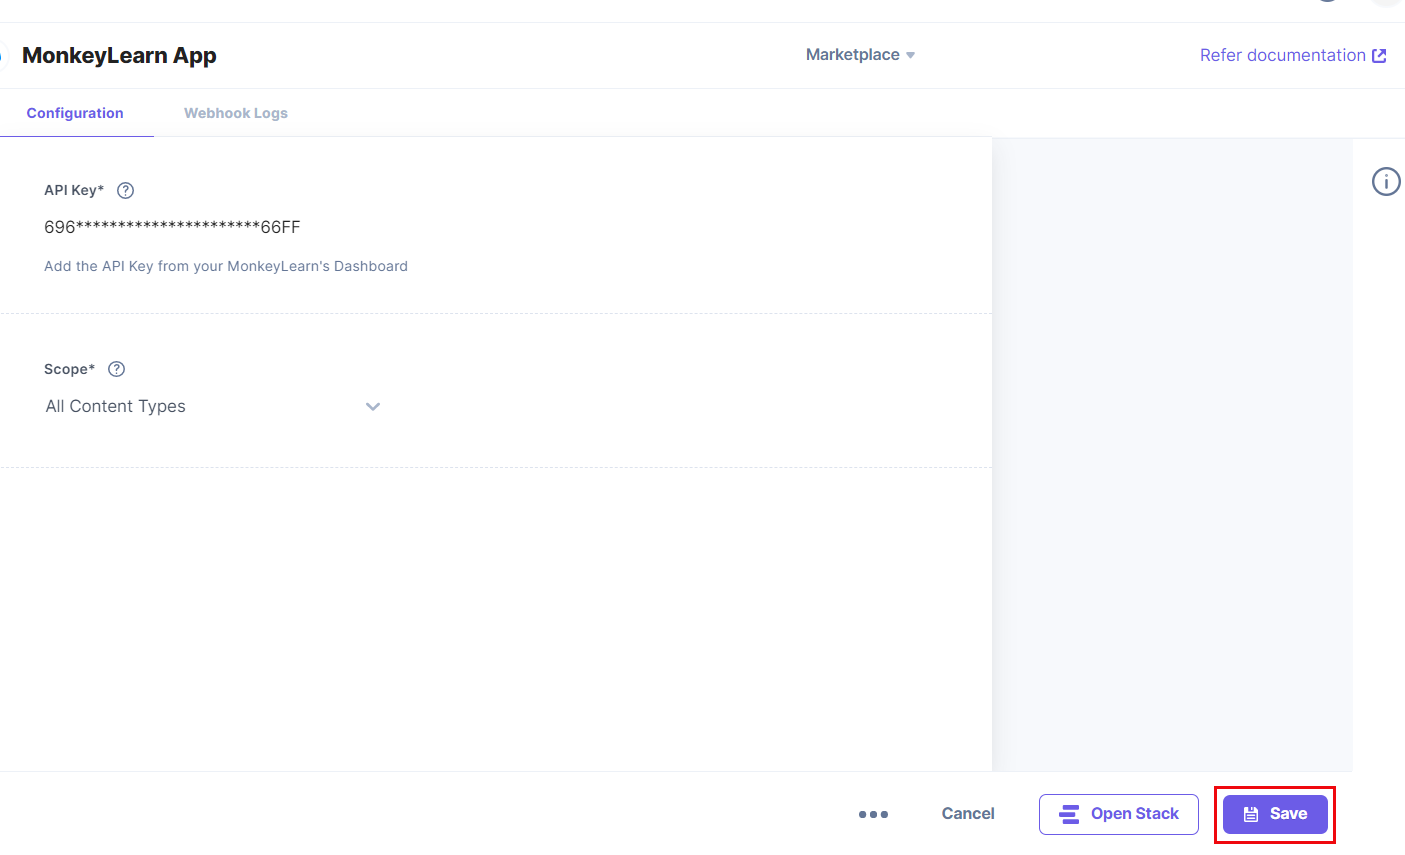
Task: Switch to the Configuration tab
Action: tap(75, 113)
